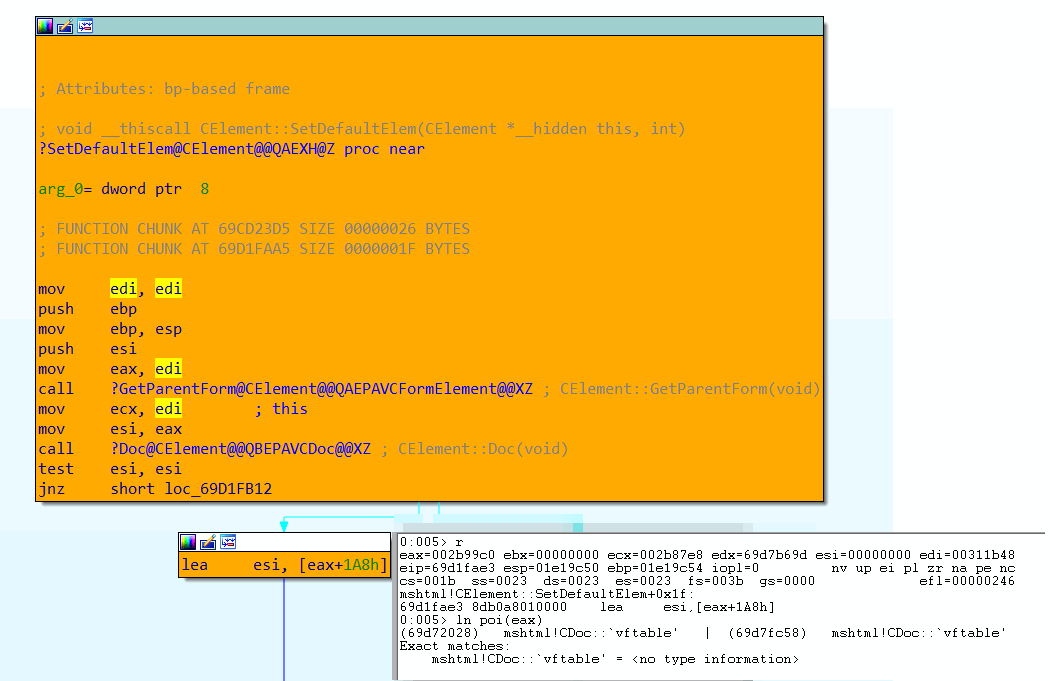1050x681 pixels.
Task: Jump to function chunk address 69D1FAA5
Action: [254, 249]
